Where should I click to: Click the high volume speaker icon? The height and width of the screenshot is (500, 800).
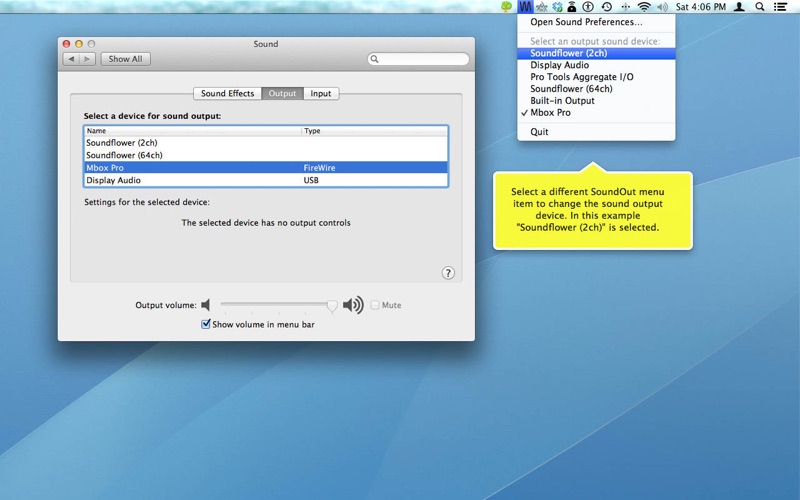coord(353,305)
